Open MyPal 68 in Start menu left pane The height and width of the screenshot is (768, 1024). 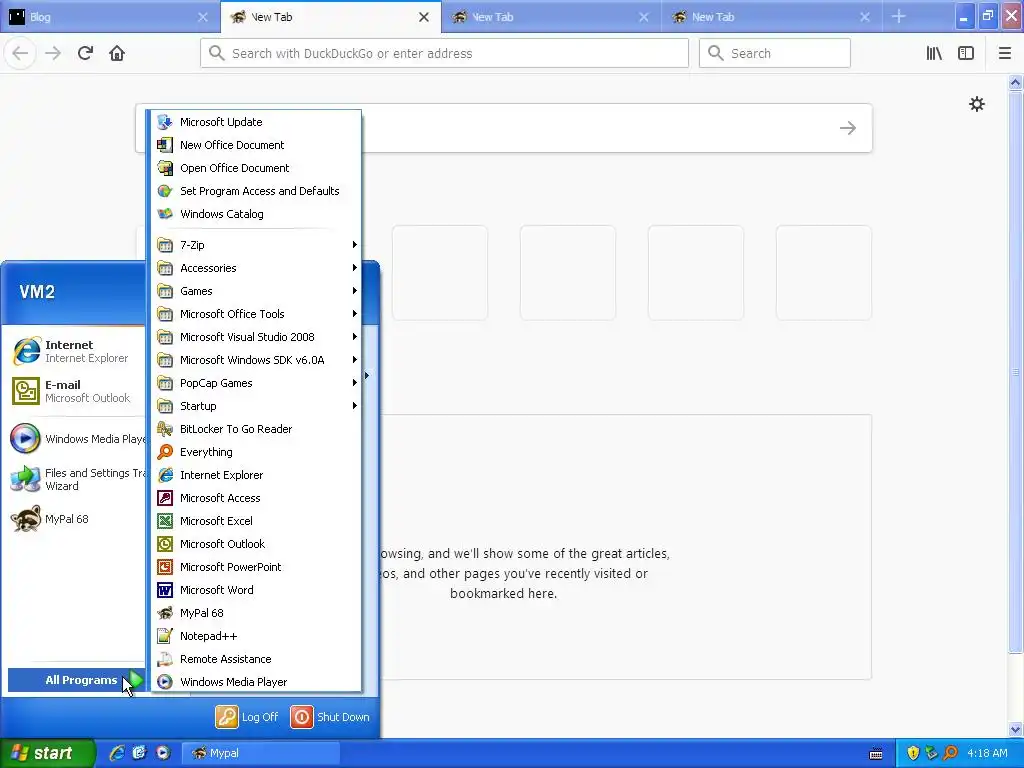(x=77, y=519)
